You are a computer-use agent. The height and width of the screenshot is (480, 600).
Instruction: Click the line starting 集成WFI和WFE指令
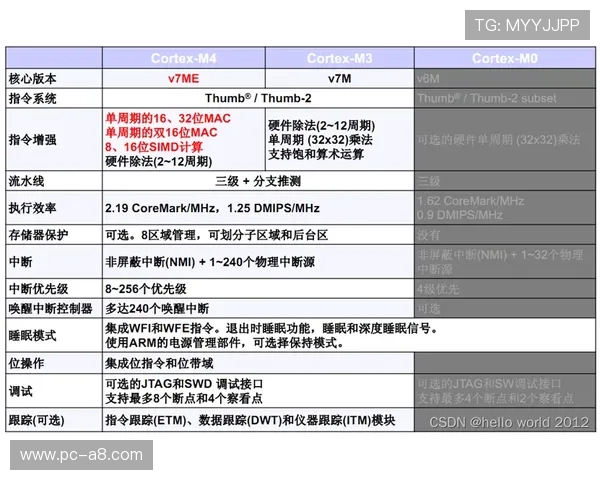[x=272, y=328]
